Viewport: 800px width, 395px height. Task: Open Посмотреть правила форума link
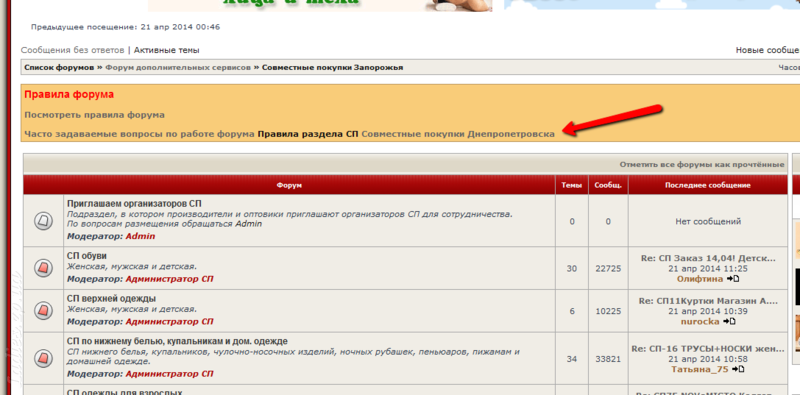point(94,115)
